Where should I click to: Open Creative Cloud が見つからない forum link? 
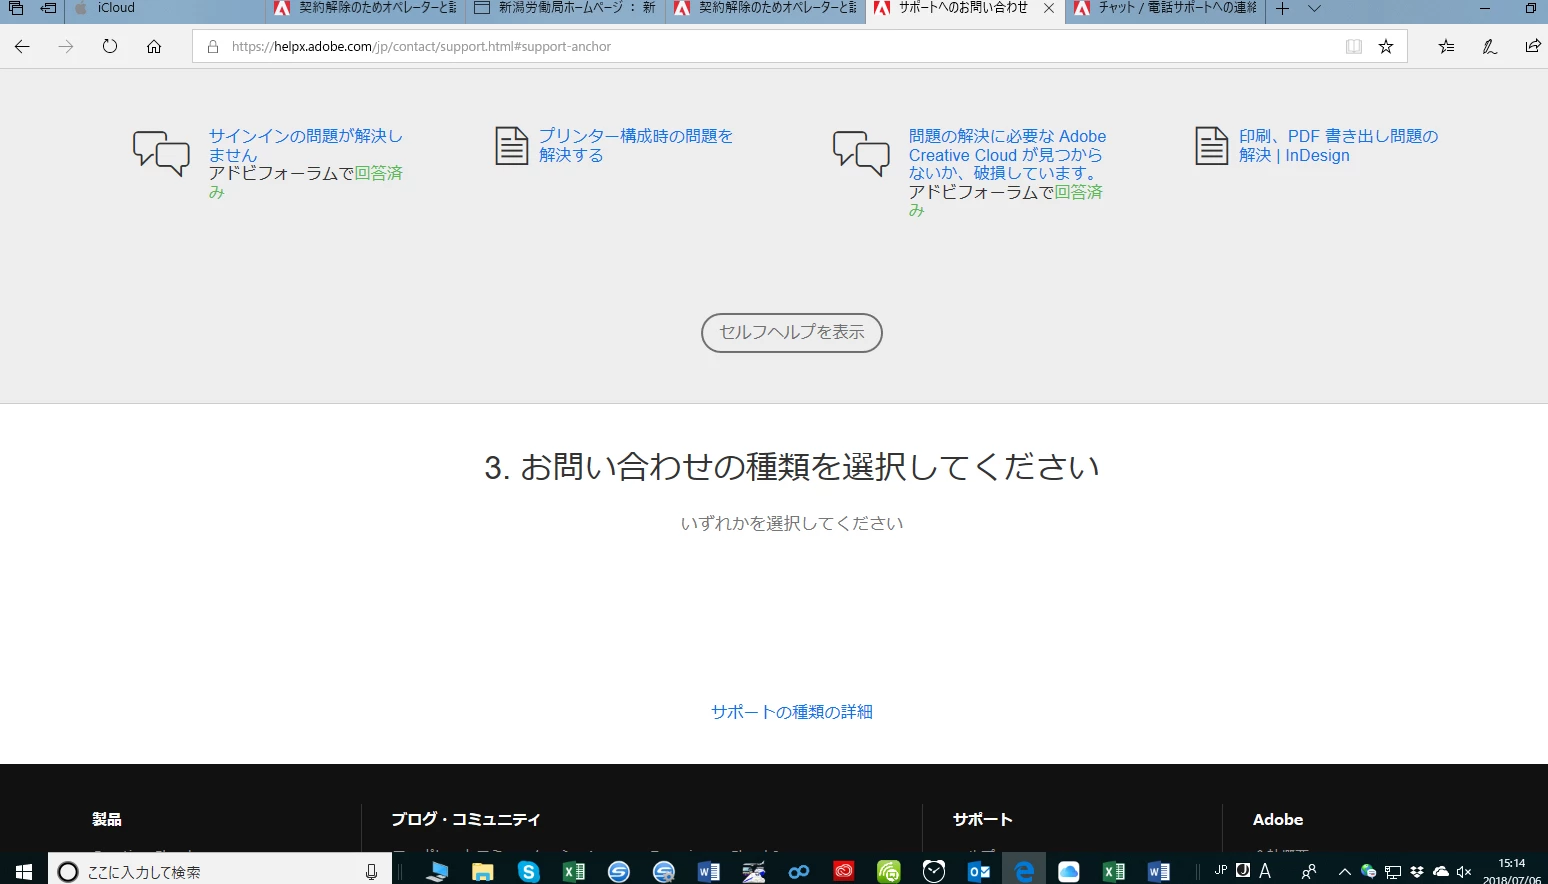coord(1007,154)
